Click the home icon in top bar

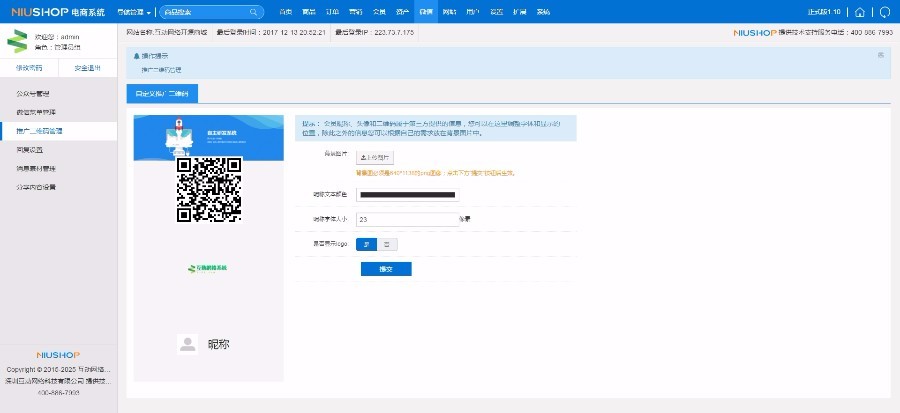point(859,12)
